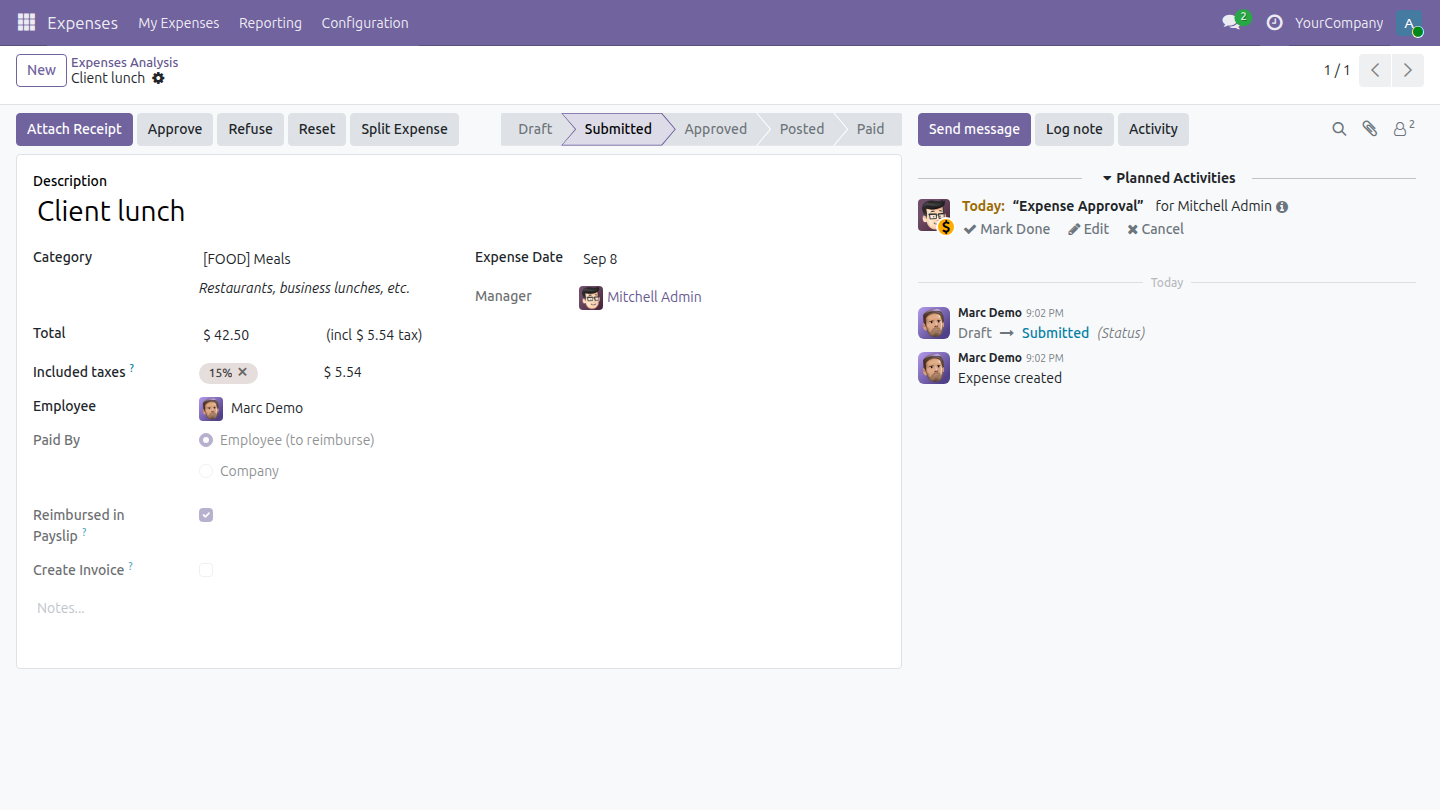1440x810 pixels.
Task: Go to next record arrow
Action: 1408,70
